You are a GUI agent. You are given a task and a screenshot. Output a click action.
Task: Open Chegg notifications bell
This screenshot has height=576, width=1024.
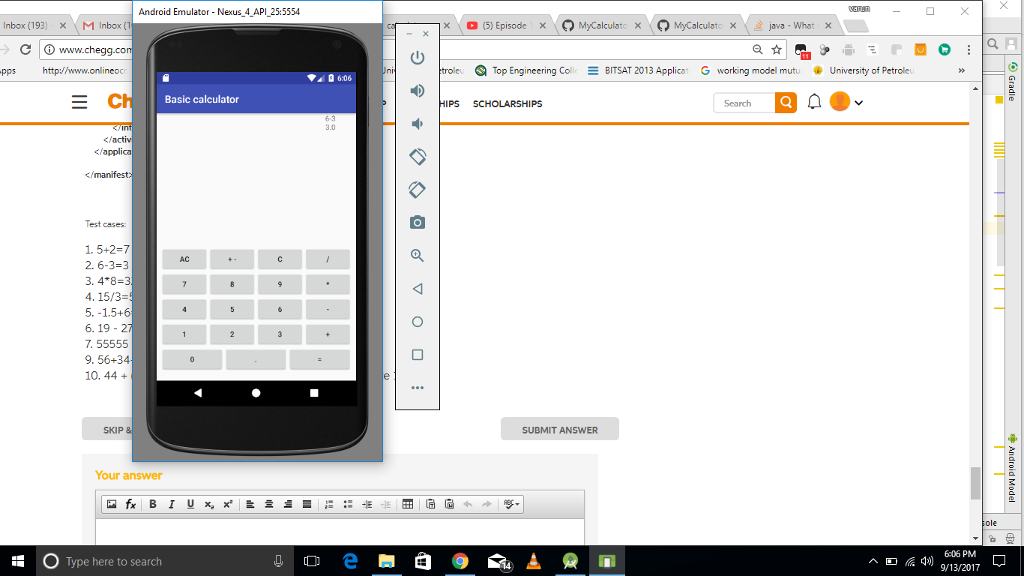tap(814, 102)
